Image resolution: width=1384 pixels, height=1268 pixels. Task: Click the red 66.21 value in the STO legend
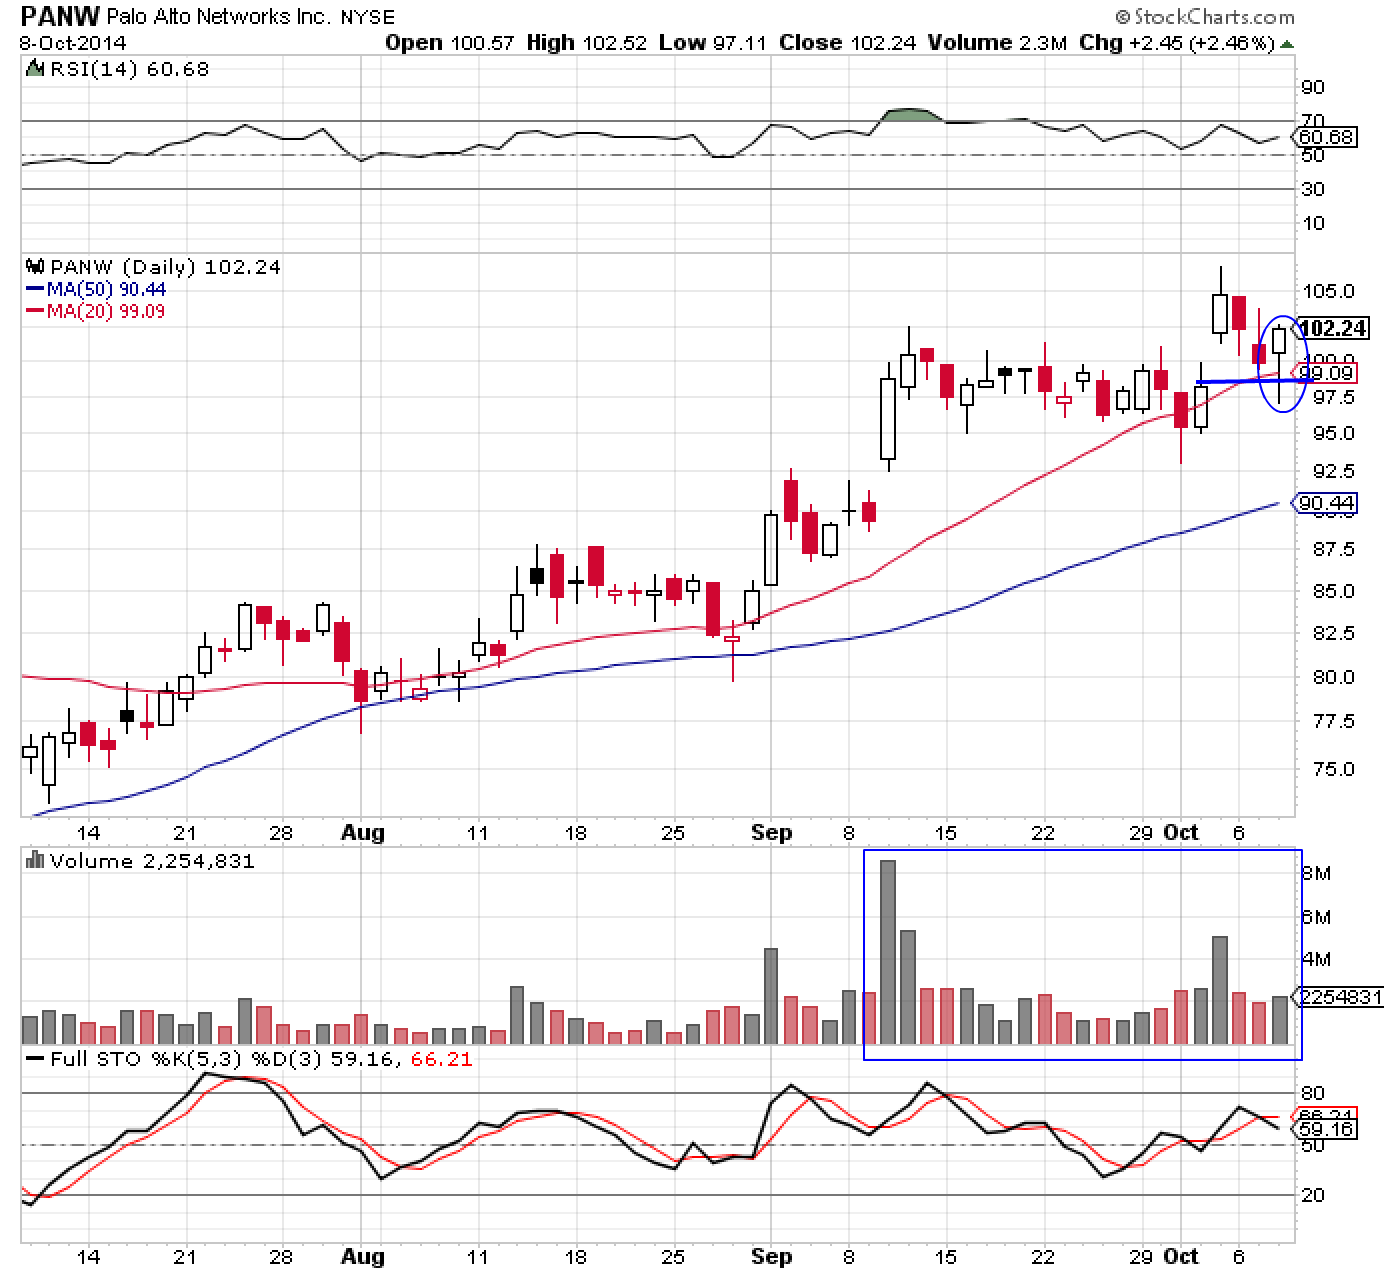pos(441,1059)
